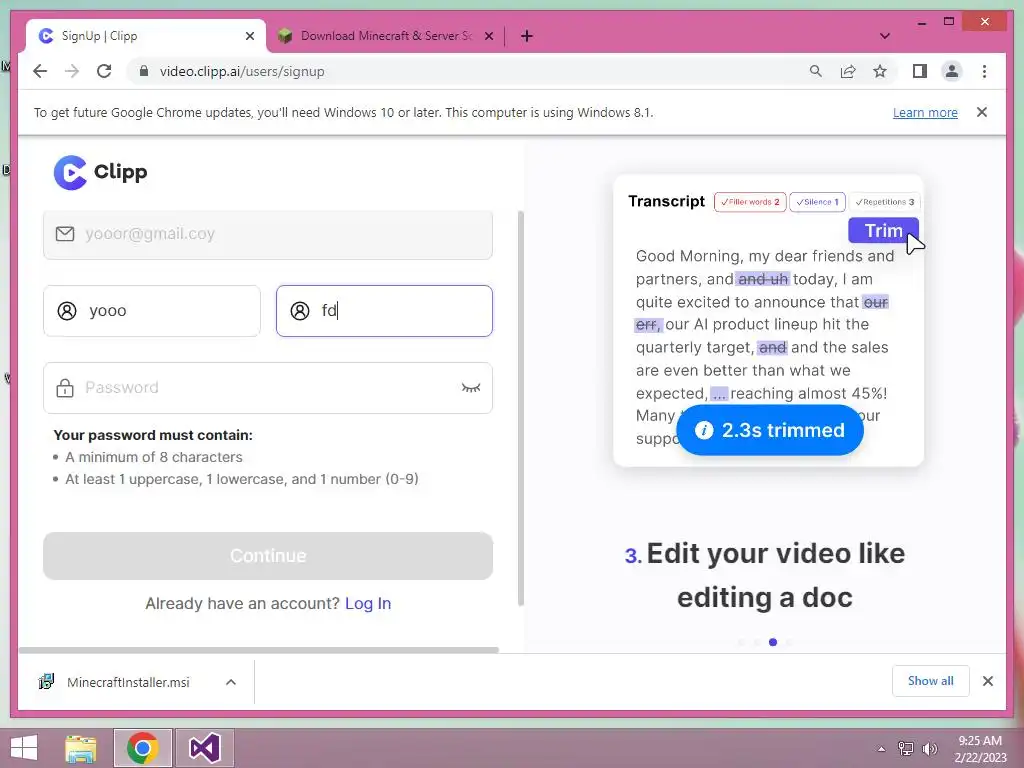Open the Chrome three-dot menu
1024x768 pixels.
984,71
